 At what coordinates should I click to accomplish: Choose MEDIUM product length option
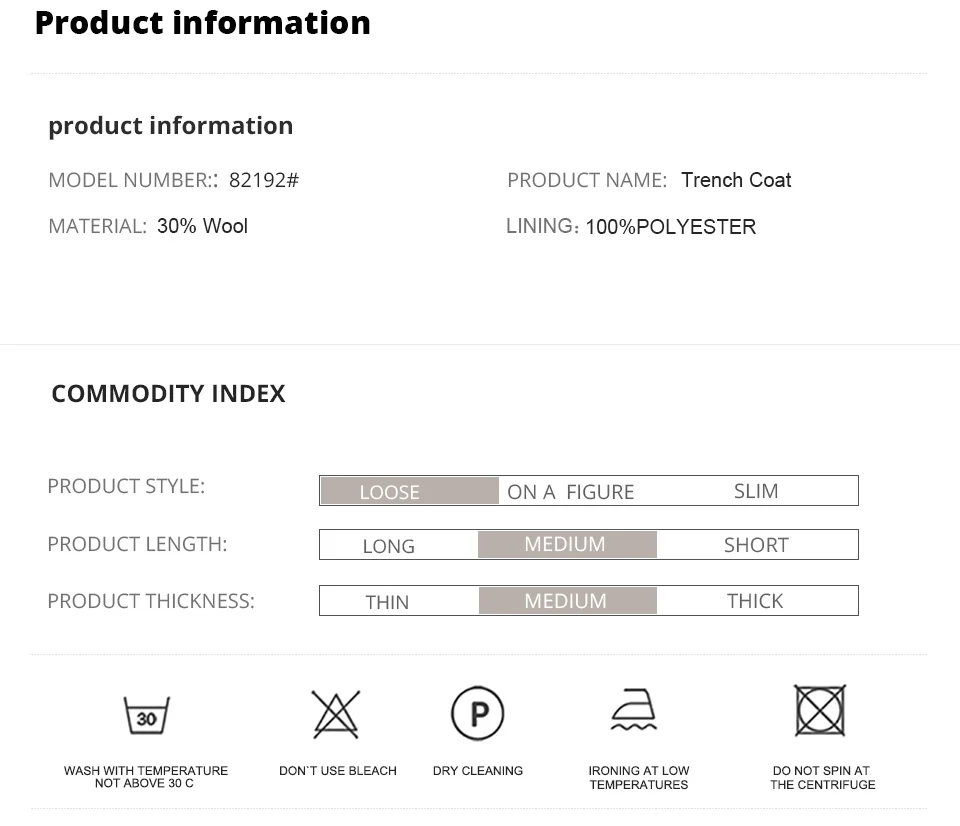pos(566,545)
